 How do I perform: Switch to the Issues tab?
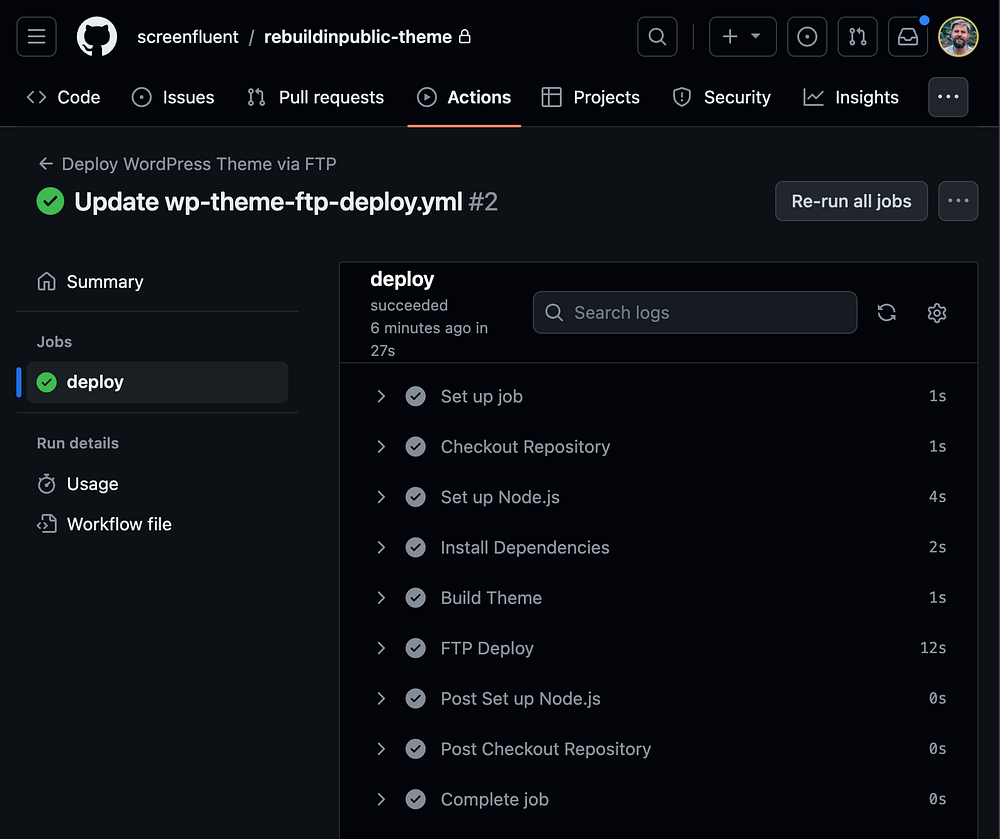(173, 97)
